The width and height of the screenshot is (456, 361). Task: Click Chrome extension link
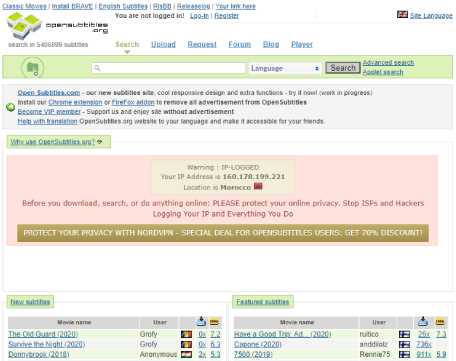(x=75, y=102)
